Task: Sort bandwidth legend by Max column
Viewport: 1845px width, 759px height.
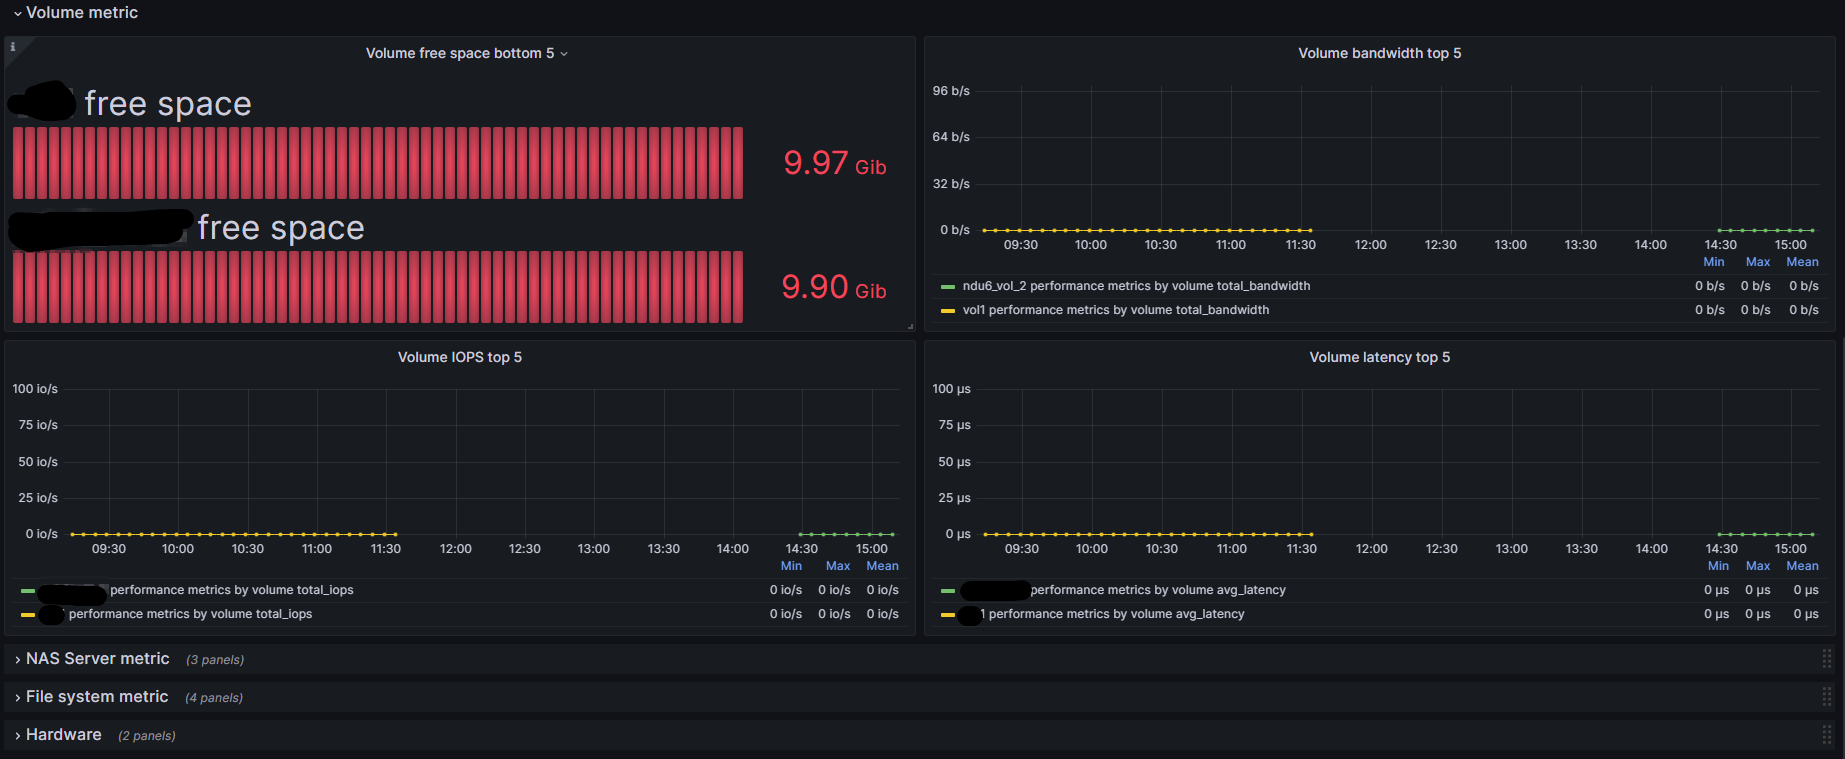Action: 1758,262
